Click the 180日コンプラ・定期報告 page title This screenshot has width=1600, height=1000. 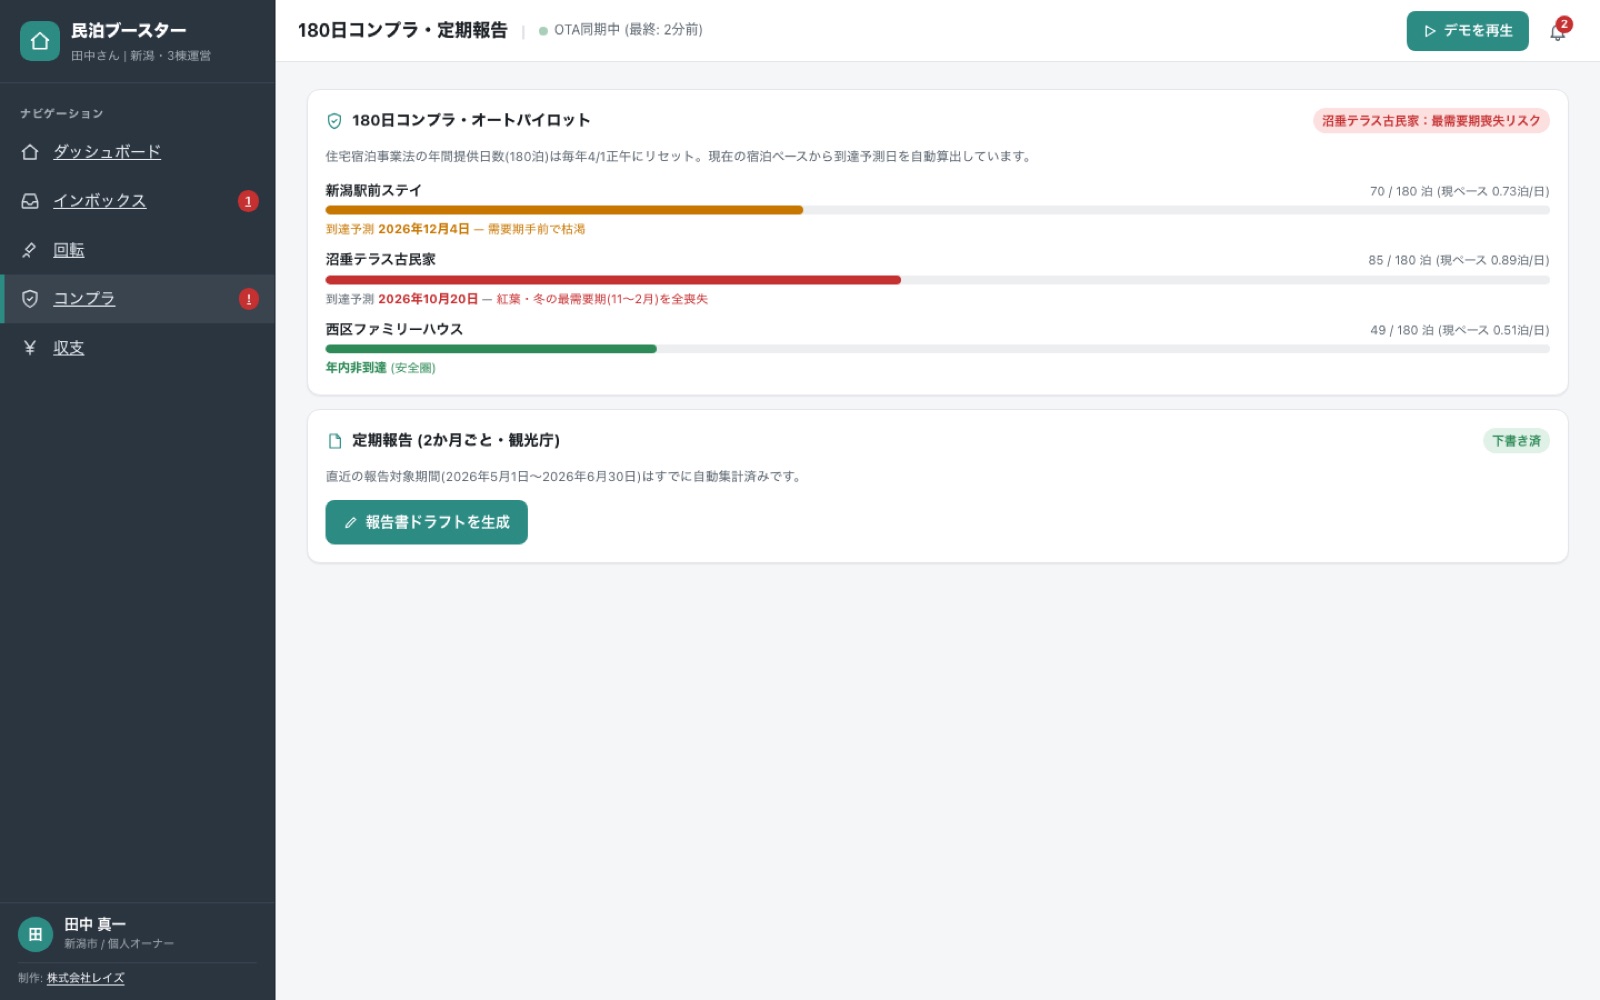click(x=402, y=30)
